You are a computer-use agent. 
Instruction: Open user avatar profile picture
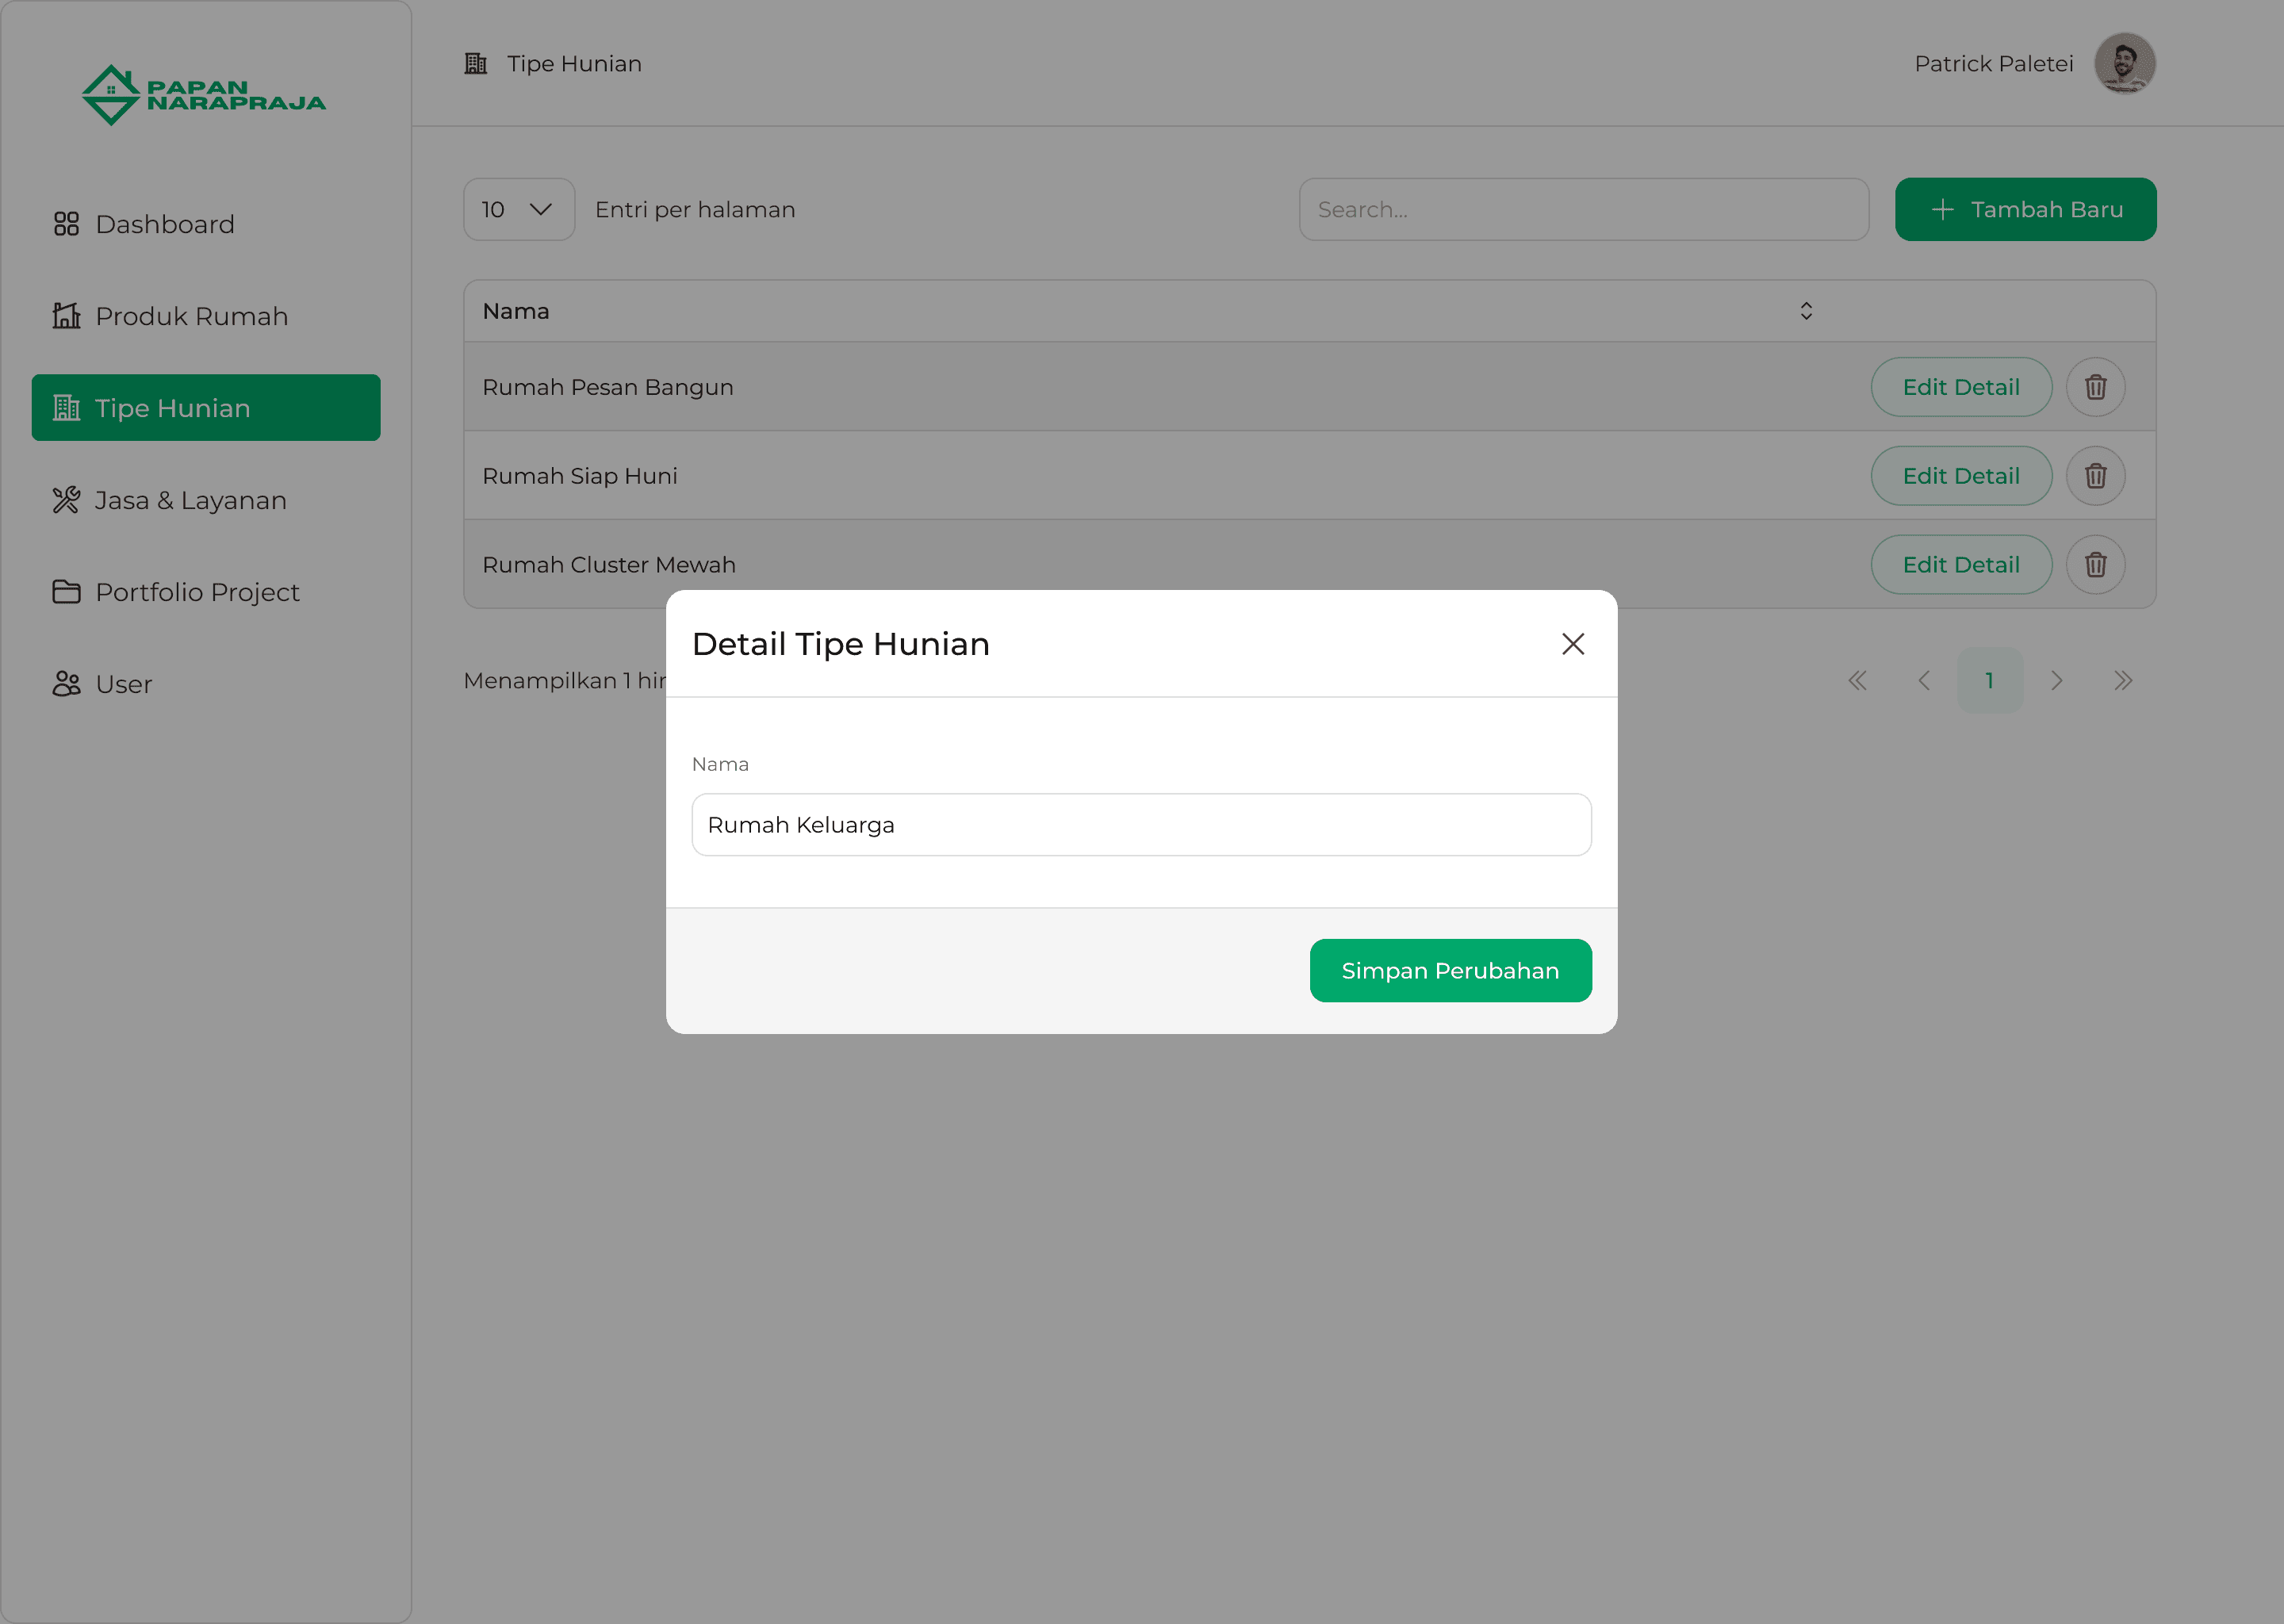click(2124, 63)
